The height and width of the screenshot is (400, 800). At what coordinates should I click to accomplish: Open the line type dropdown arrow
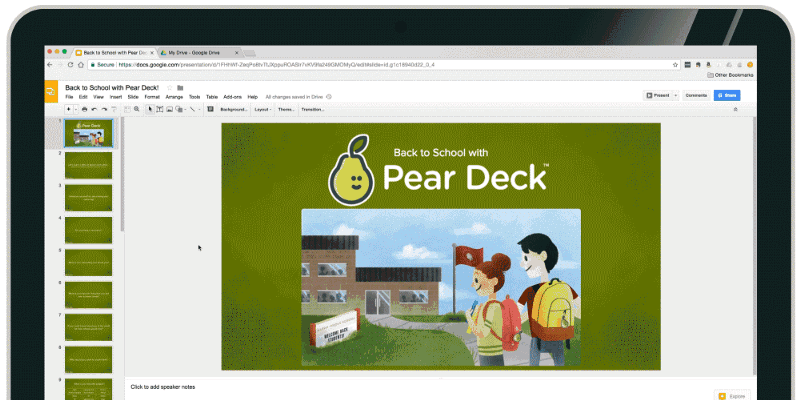[x=199, y=109]
